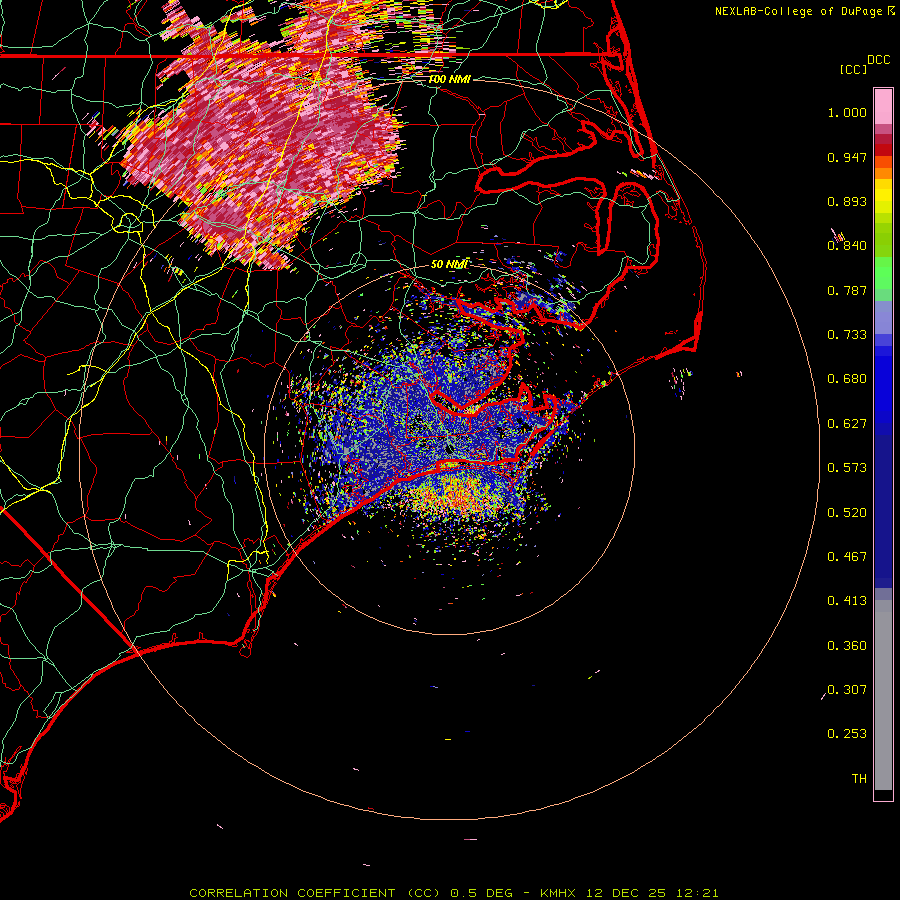
Task: Select the 0.573 scale value
Action: 847,468
